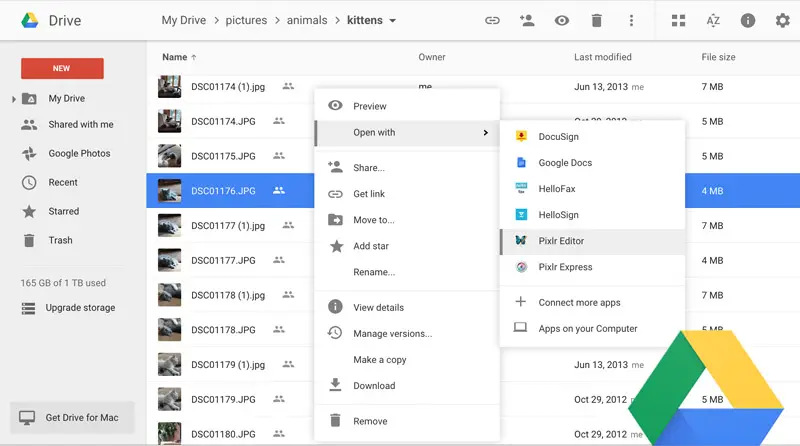Open Shared with me
Viewport: 800px width, 446px height.
[x=81, y=125]
